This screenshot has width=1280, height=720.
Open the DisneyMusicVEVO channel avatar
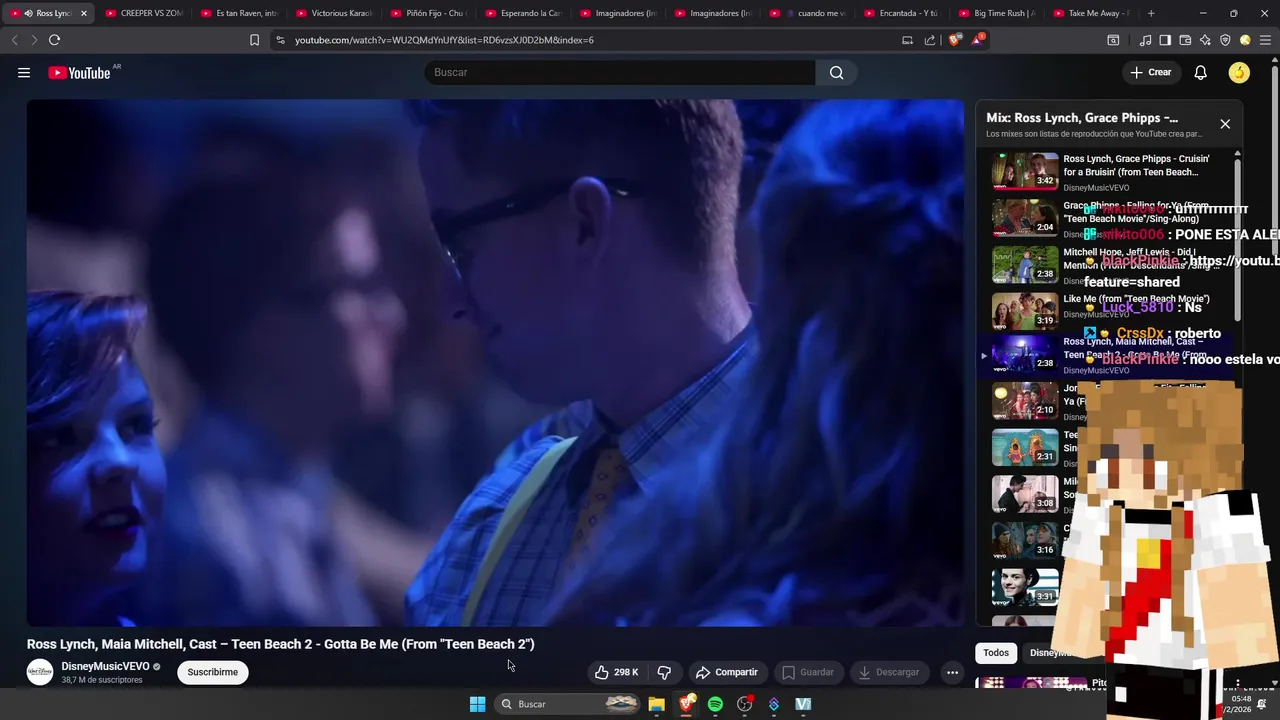click(40, 672)
